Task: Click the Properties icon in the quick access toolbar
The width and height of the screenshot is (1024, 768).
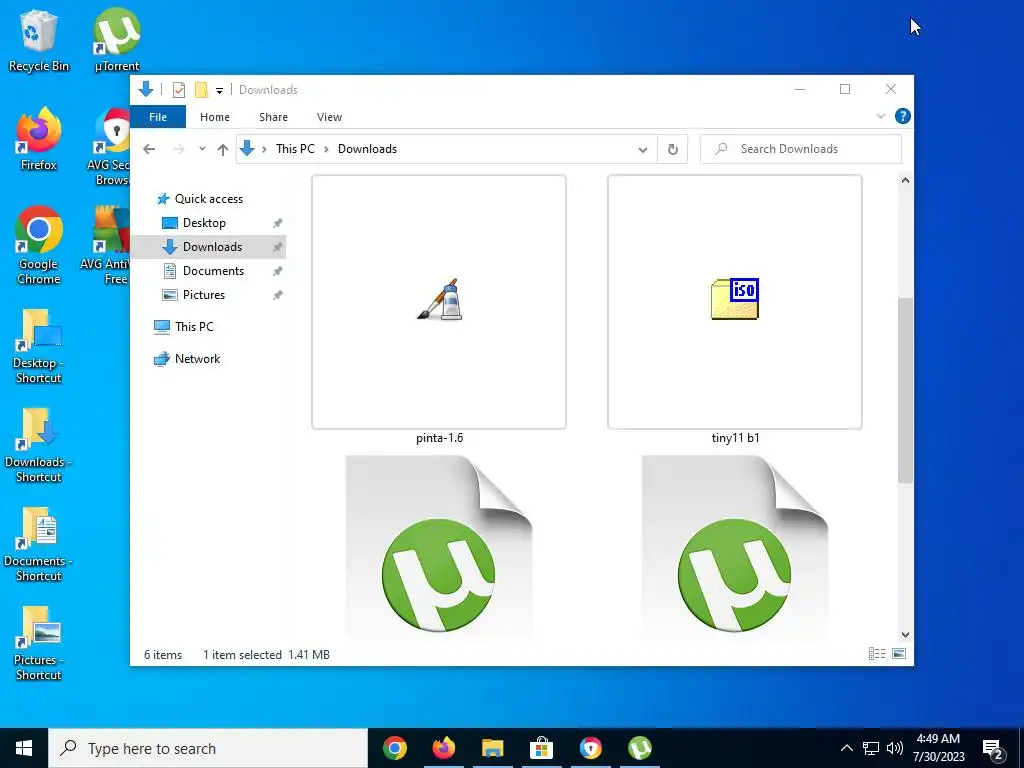Action: pos(178,89)
